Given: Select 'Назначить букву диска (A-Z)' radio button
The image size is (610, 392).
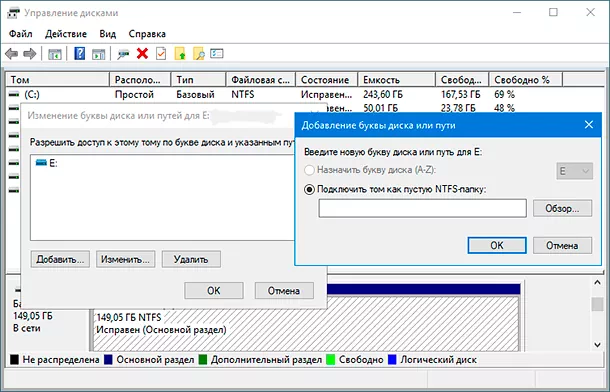Looking at the screenshot, I should point(309,170).
